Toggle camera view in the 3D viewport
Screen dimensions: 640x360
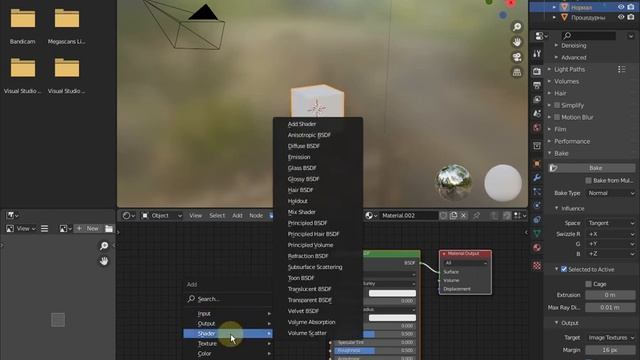[517, 57]
